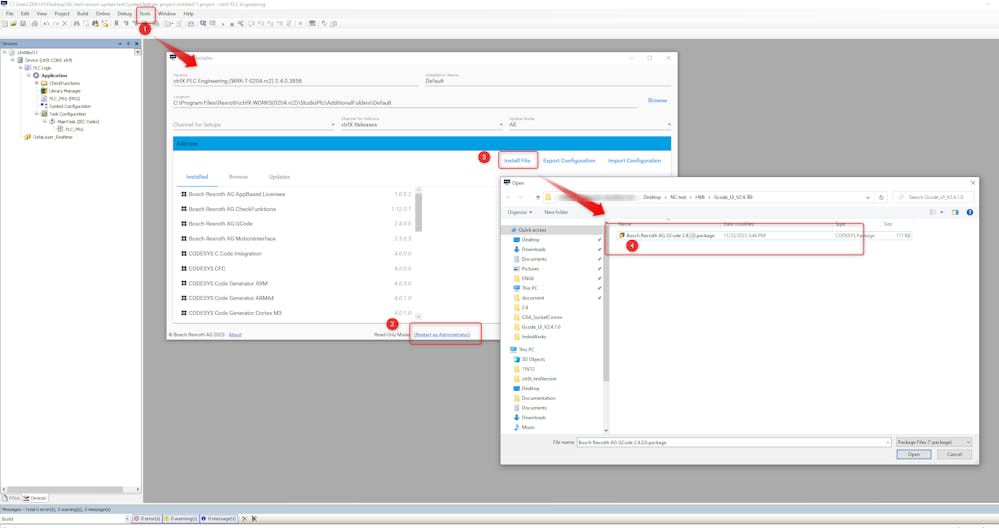The width and height of the screenshot is (999, 528).
Task: Click the Refresh icon in Open dialog
Action: tap(881, 197)
